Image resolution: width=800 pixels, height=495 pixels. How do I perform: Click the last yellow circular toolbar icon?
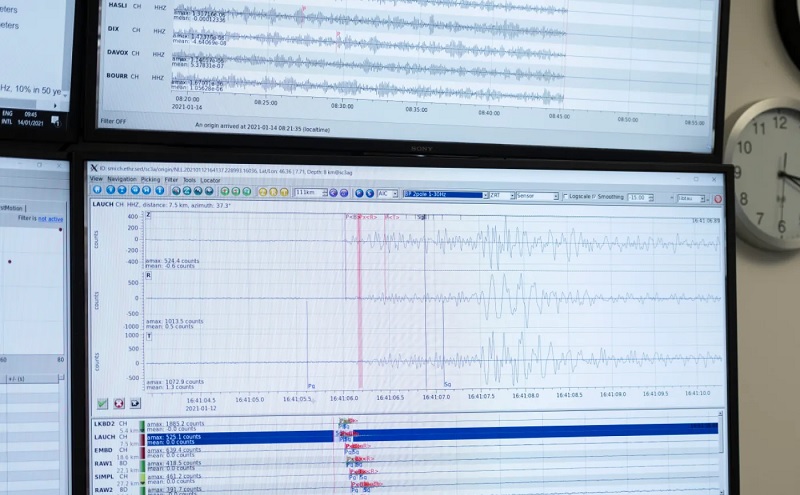click(x=284, y=192)
